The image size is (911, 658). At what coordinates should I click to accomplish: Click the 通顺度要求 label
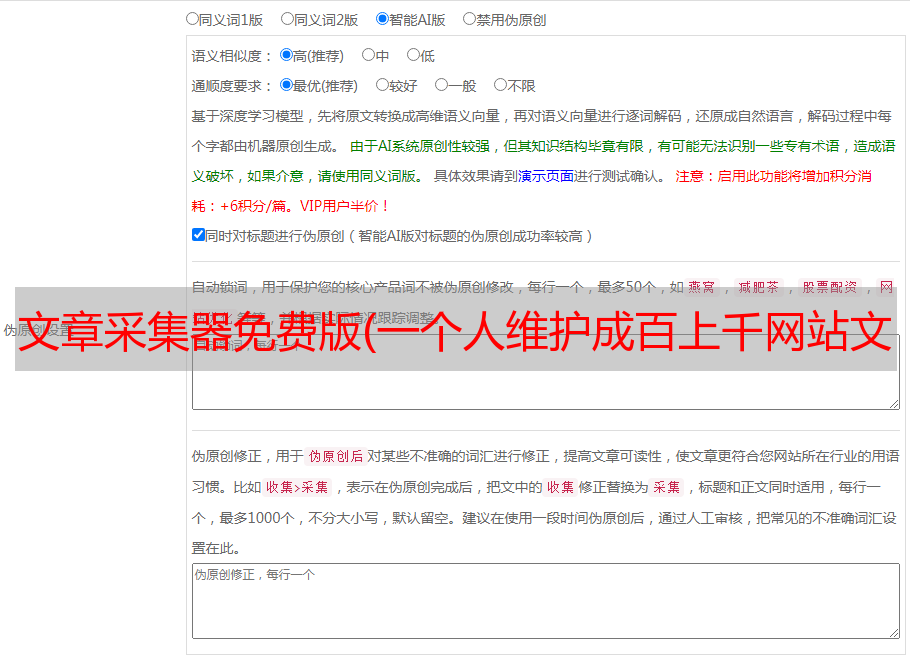[x=232, y=86]
